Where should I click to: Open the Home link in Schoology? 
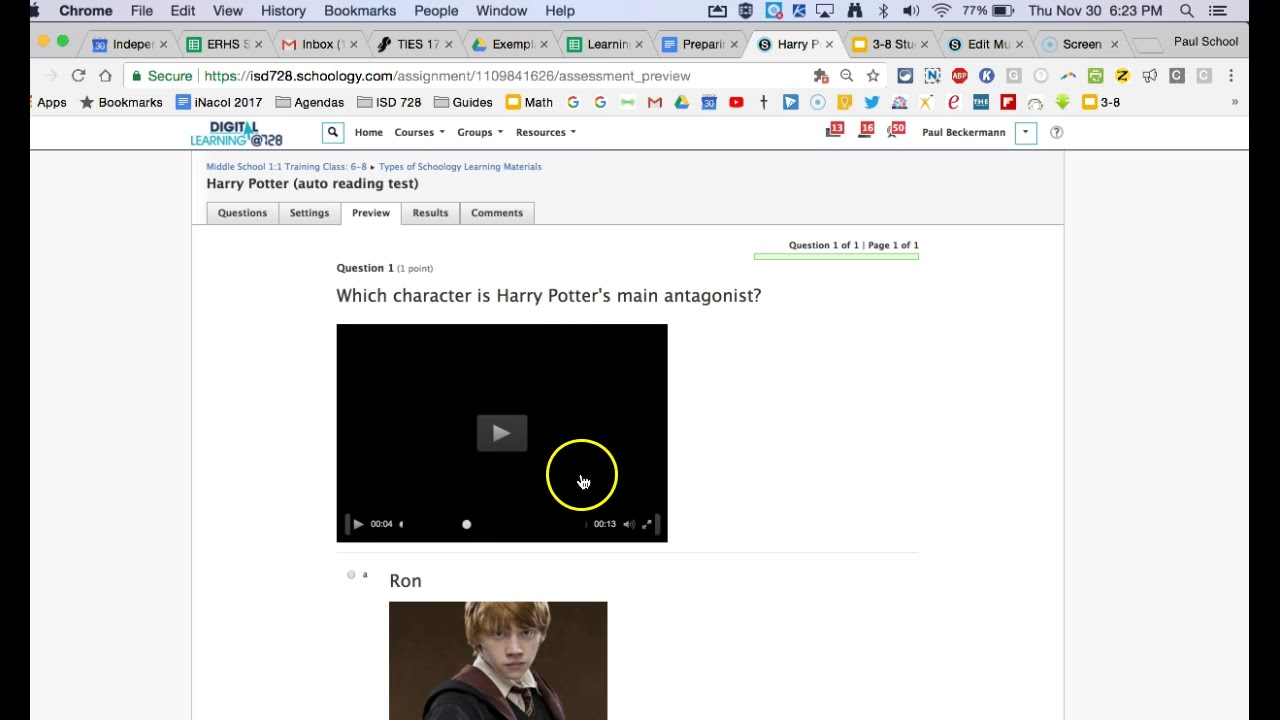[368, 132]
